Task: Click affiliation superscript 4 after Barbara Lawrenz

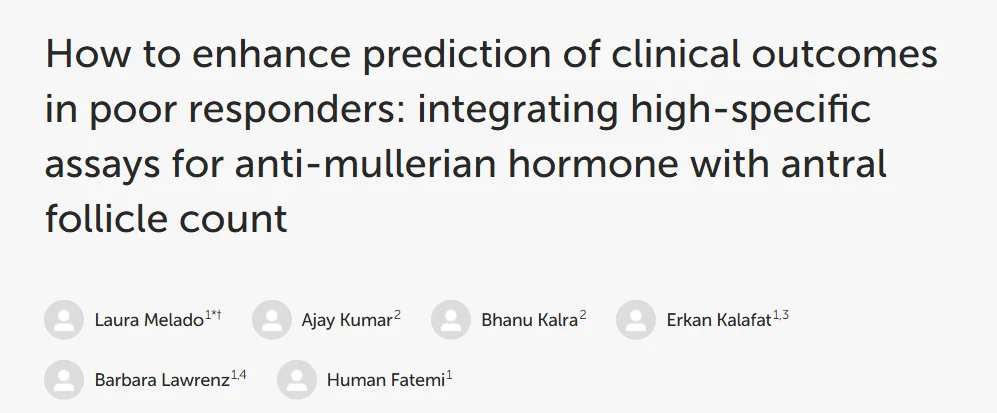Action: (x=243, y=375)
